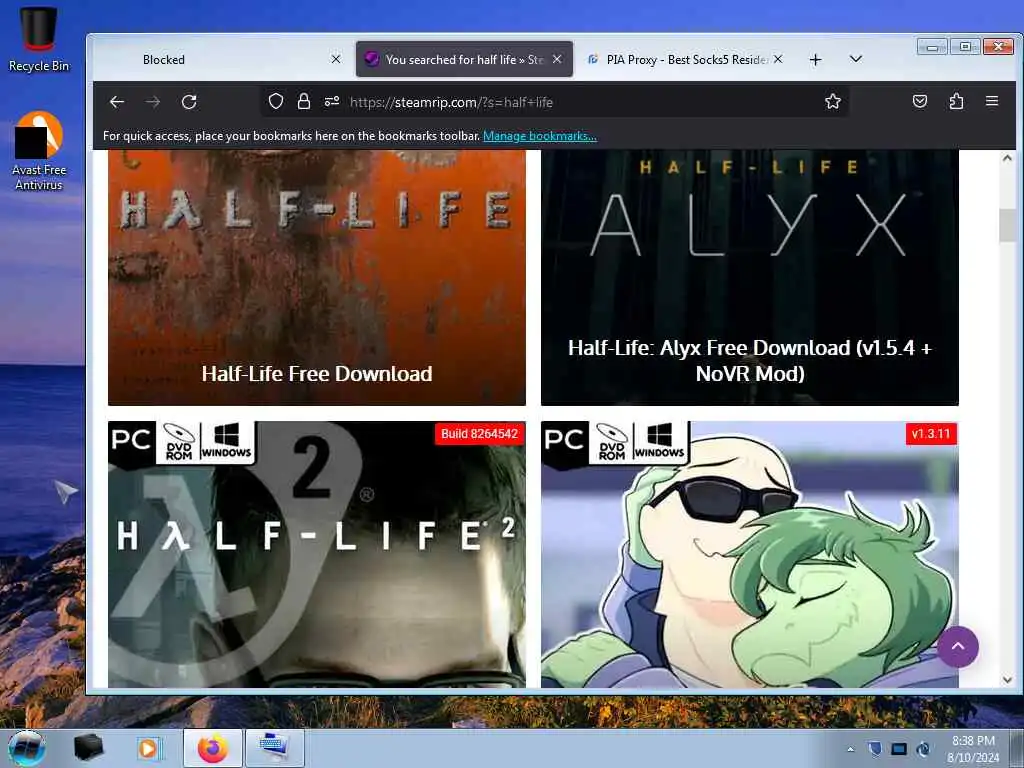Click the PC label on v1.3.11 card
Image resolution: width=1024 pixels, height=768 pixels.
click(x=564, y=440)
